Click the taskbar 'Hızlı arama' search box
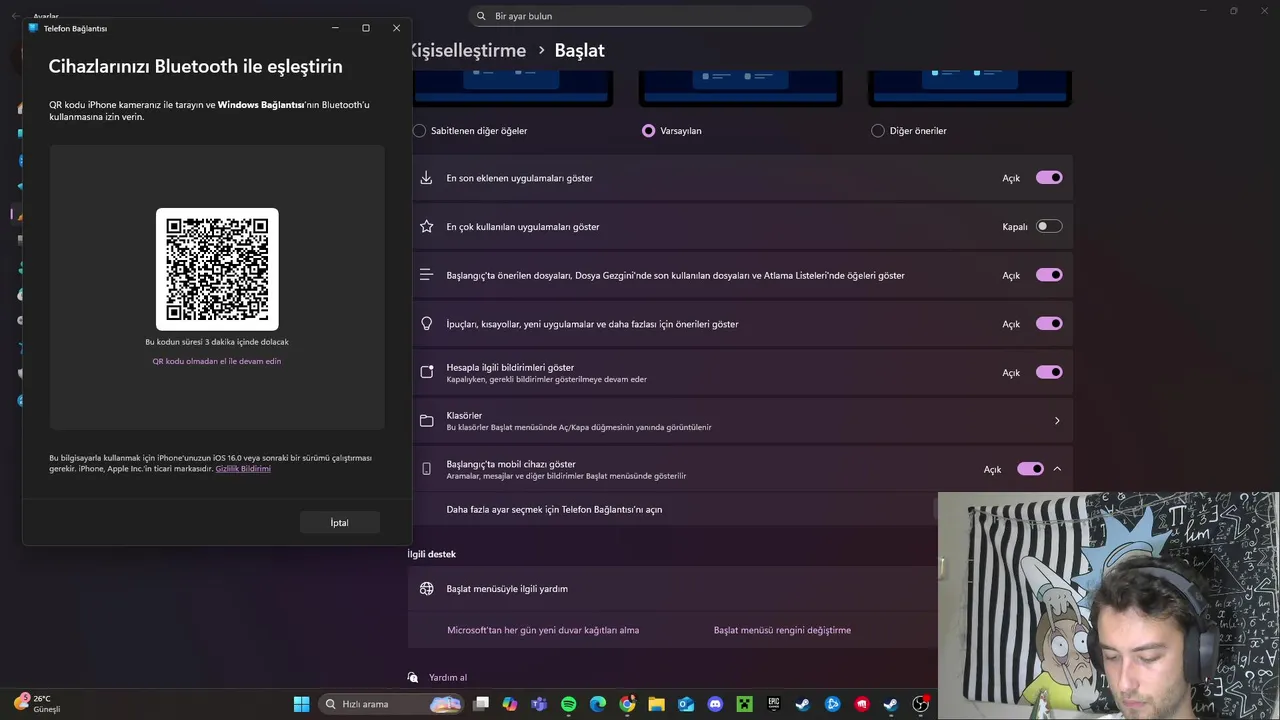1280x720 pixels. (393, 704)
